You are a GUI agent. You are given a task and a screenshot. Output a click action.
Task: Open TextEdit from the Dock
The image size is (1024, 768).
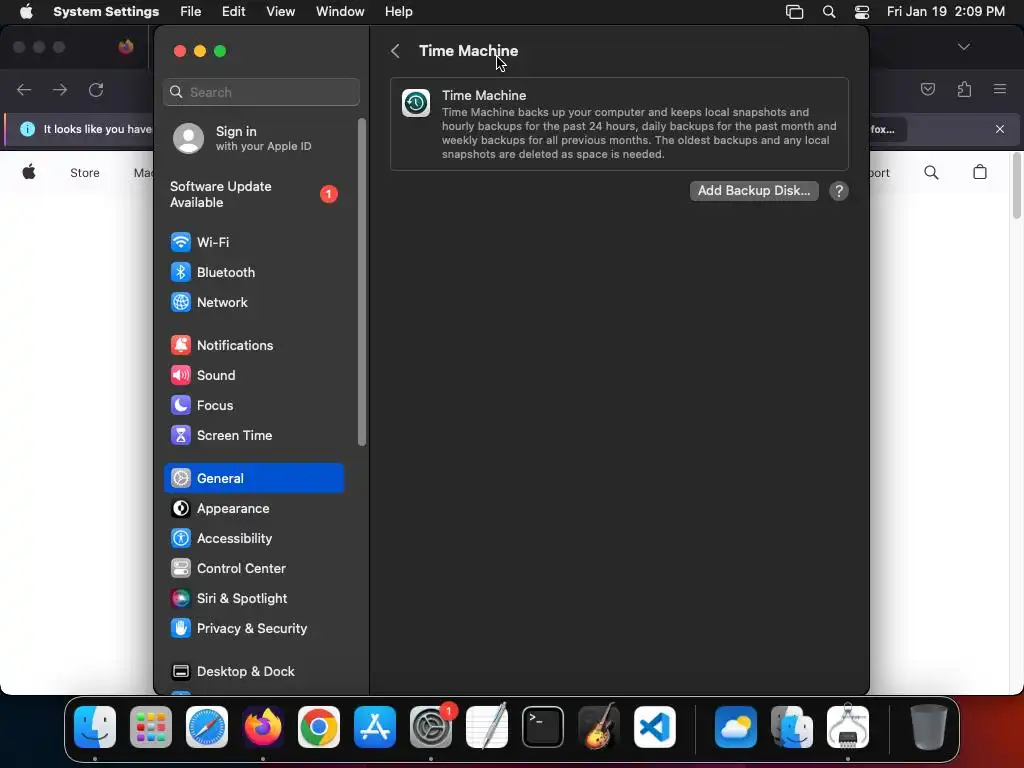(x=487, y=727)
